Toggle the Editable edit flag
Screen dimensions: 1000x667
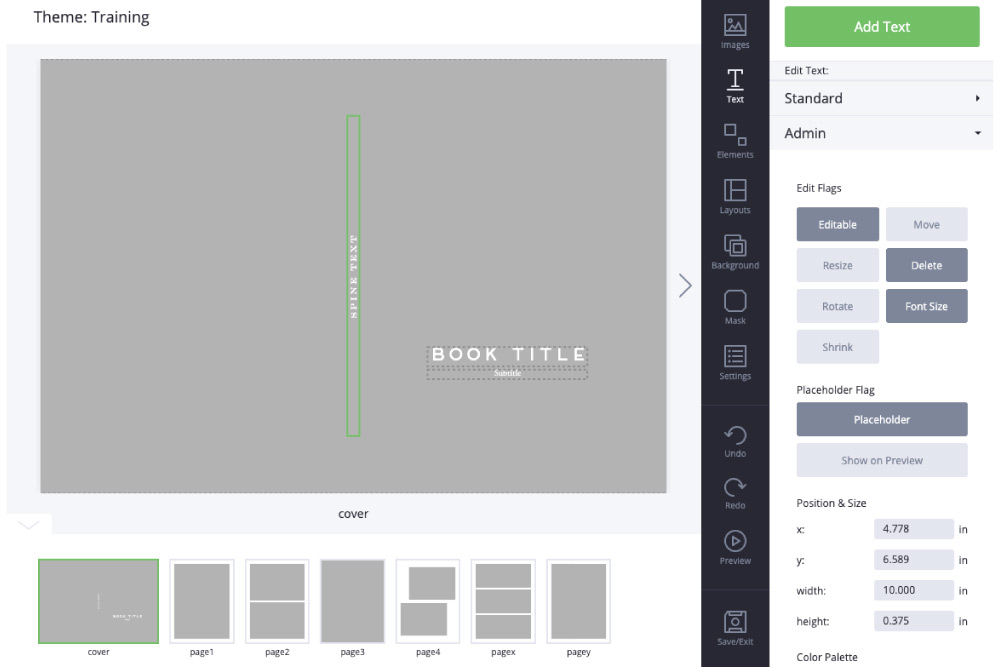pyautogui.click(x=837, y=224)
